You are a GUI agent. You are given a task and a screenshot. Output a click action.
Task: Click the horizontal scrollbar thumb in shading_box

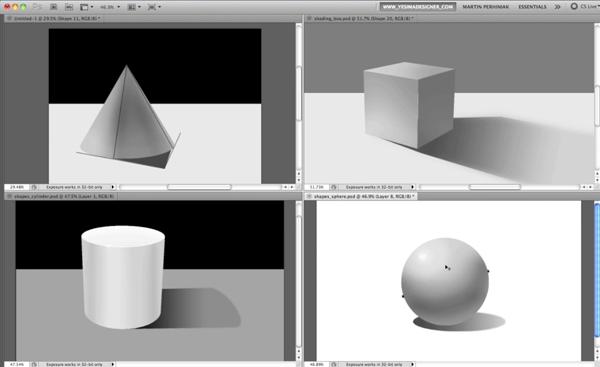495,187
